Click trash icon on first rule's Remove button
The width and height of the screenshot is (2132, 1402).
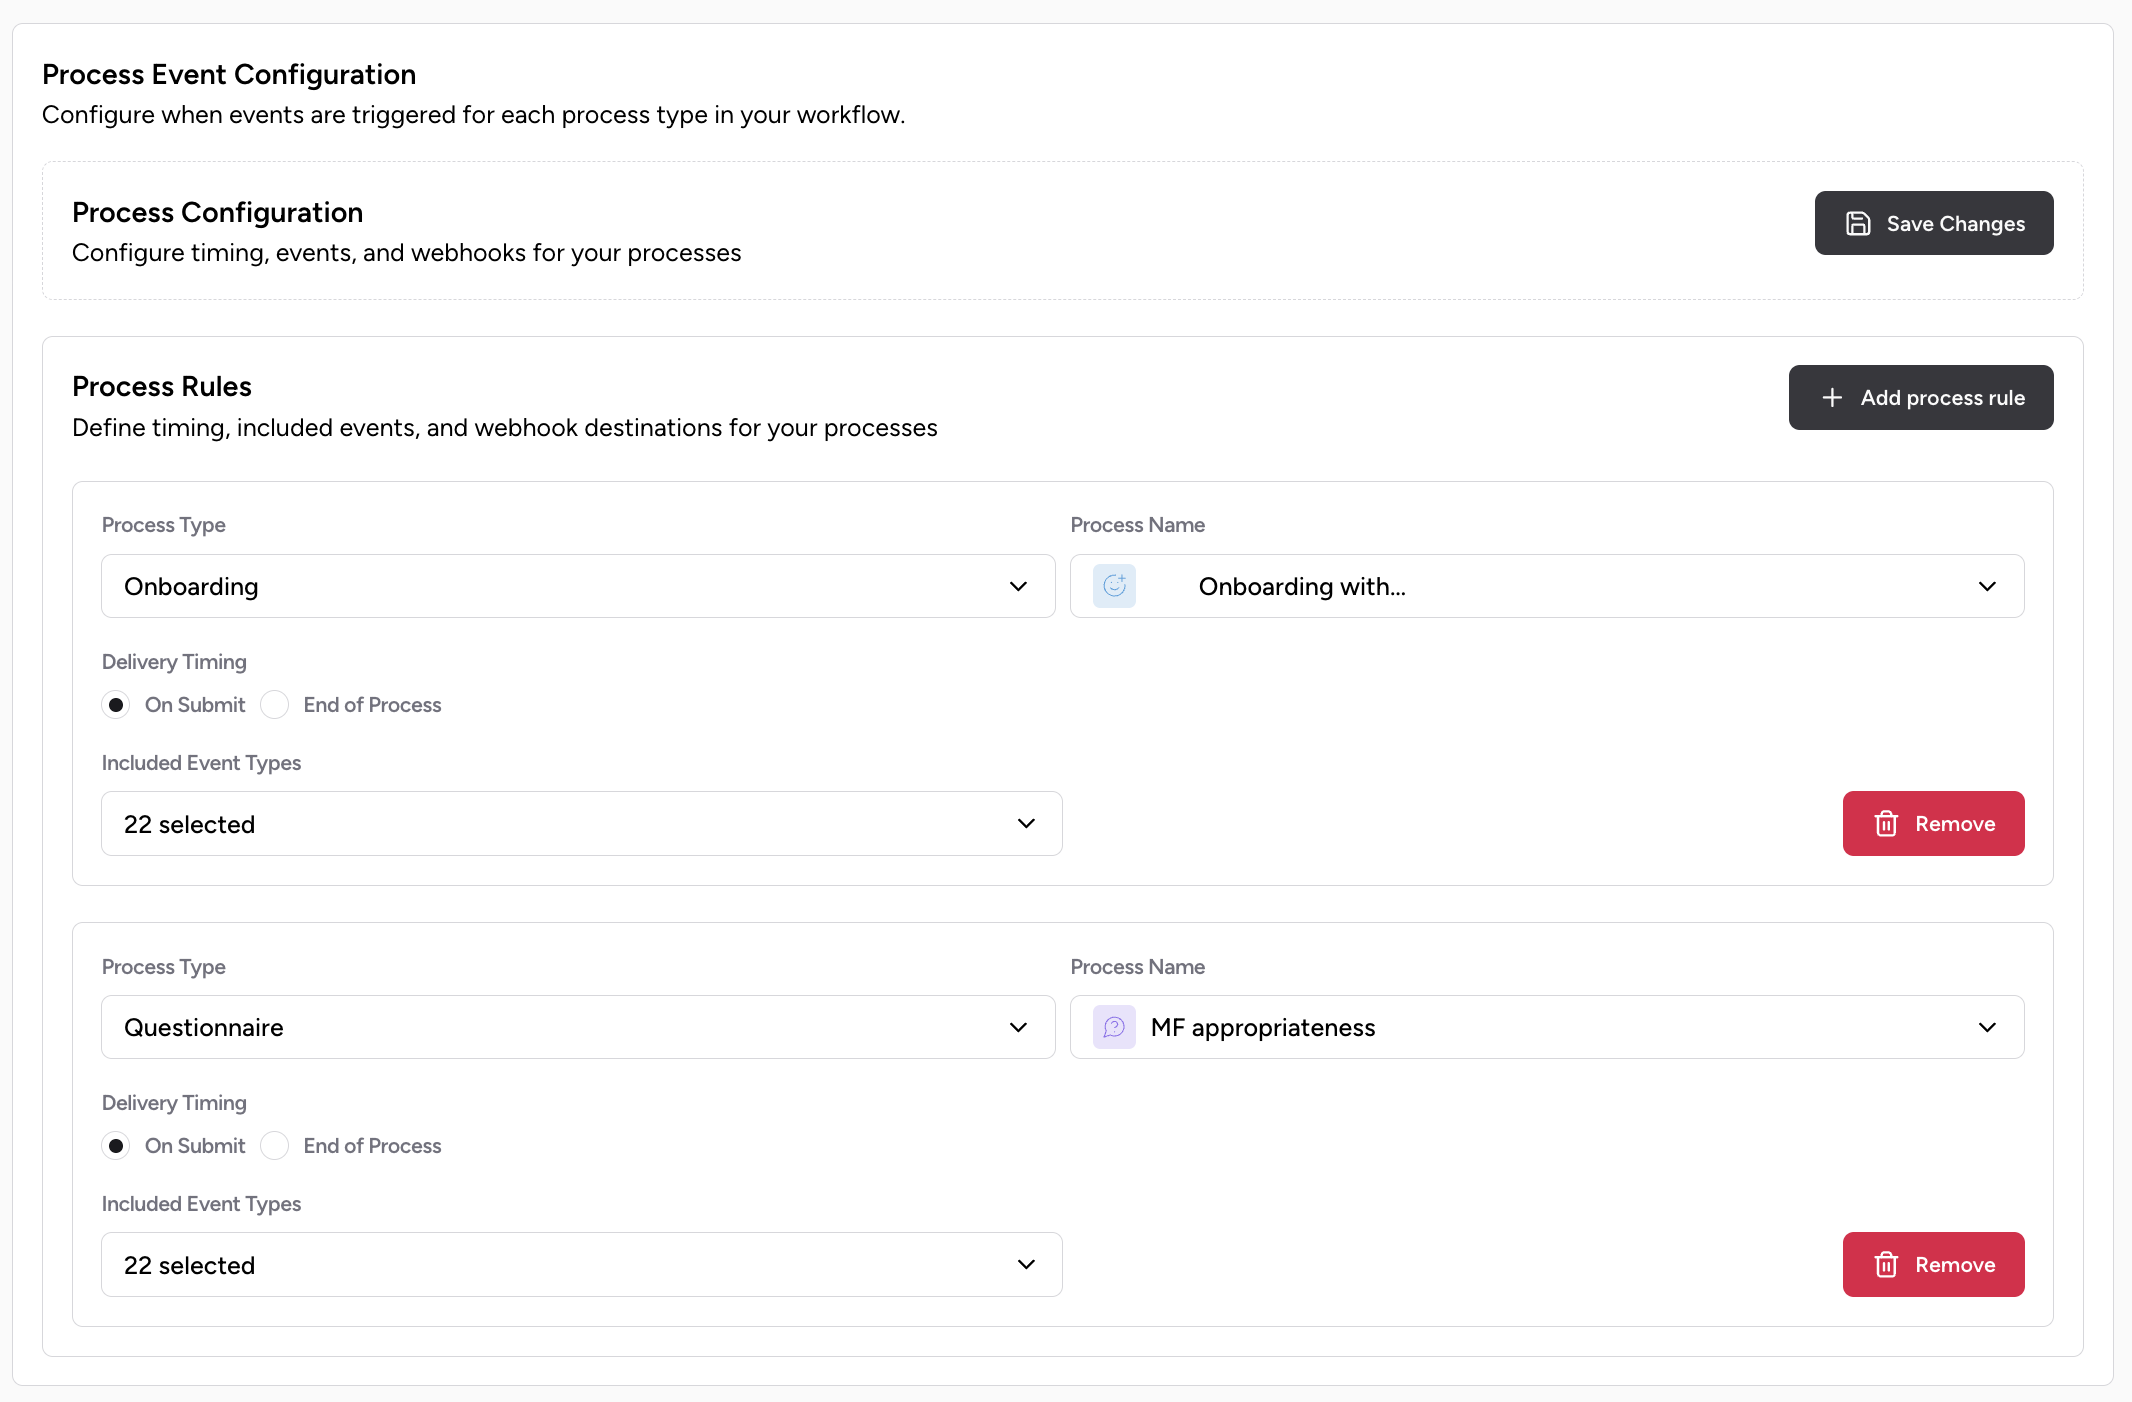[1886, 824]
